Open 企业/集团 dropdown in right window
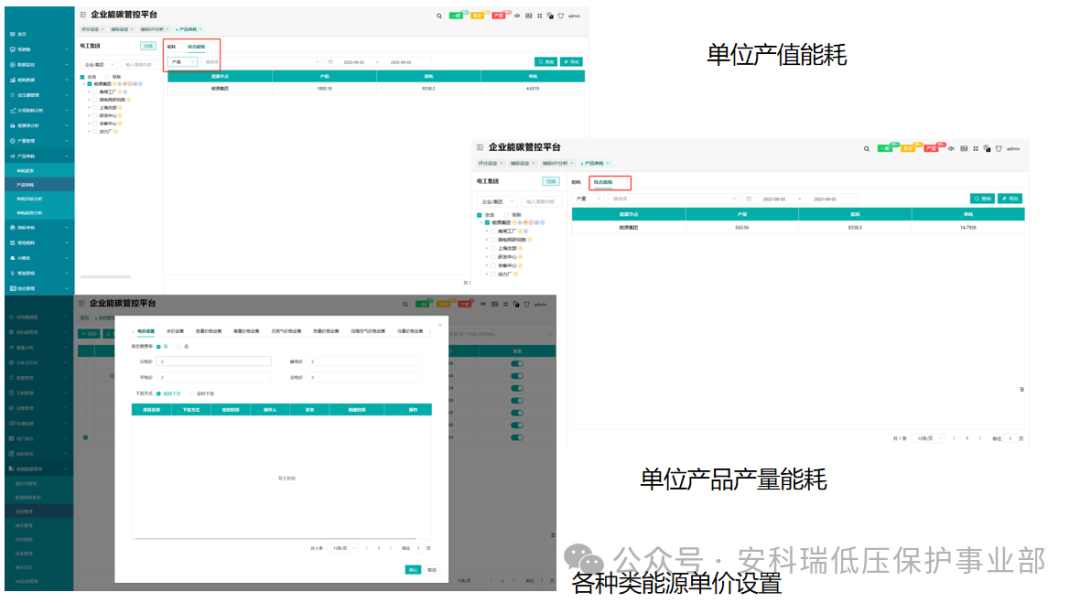Image resolution: width=1080 pixels, height=603 pixels. coord(497,202)
